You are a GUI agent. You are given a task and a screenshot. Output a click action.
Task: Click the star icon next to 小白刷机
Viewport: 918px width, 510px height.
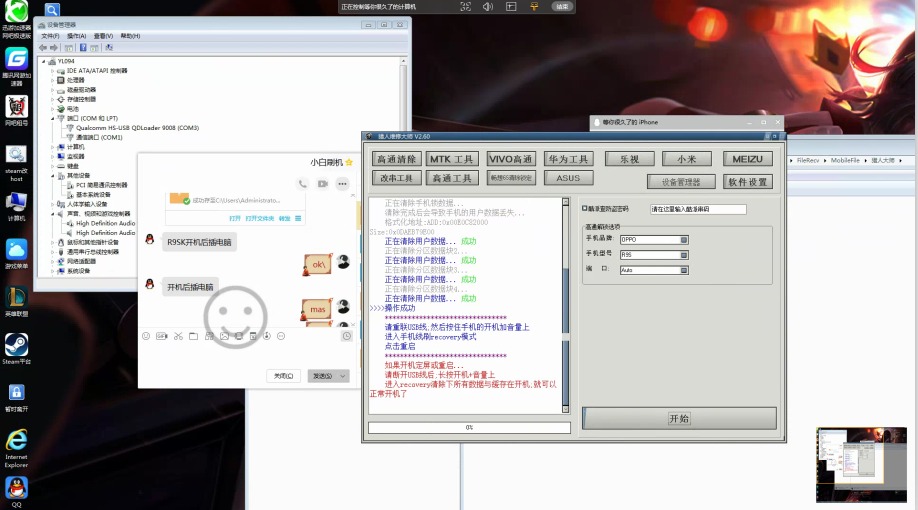point(350,162)
